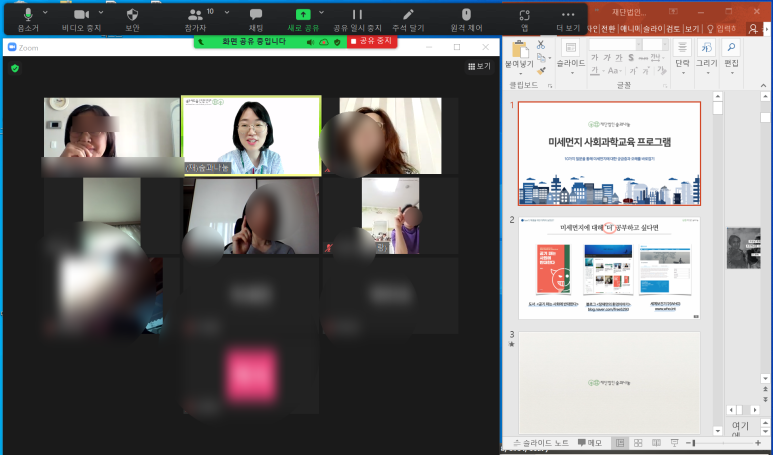Click cloud icon on green share bar
Viewport: 773px width, 455px height.
[x=324, y=42]
